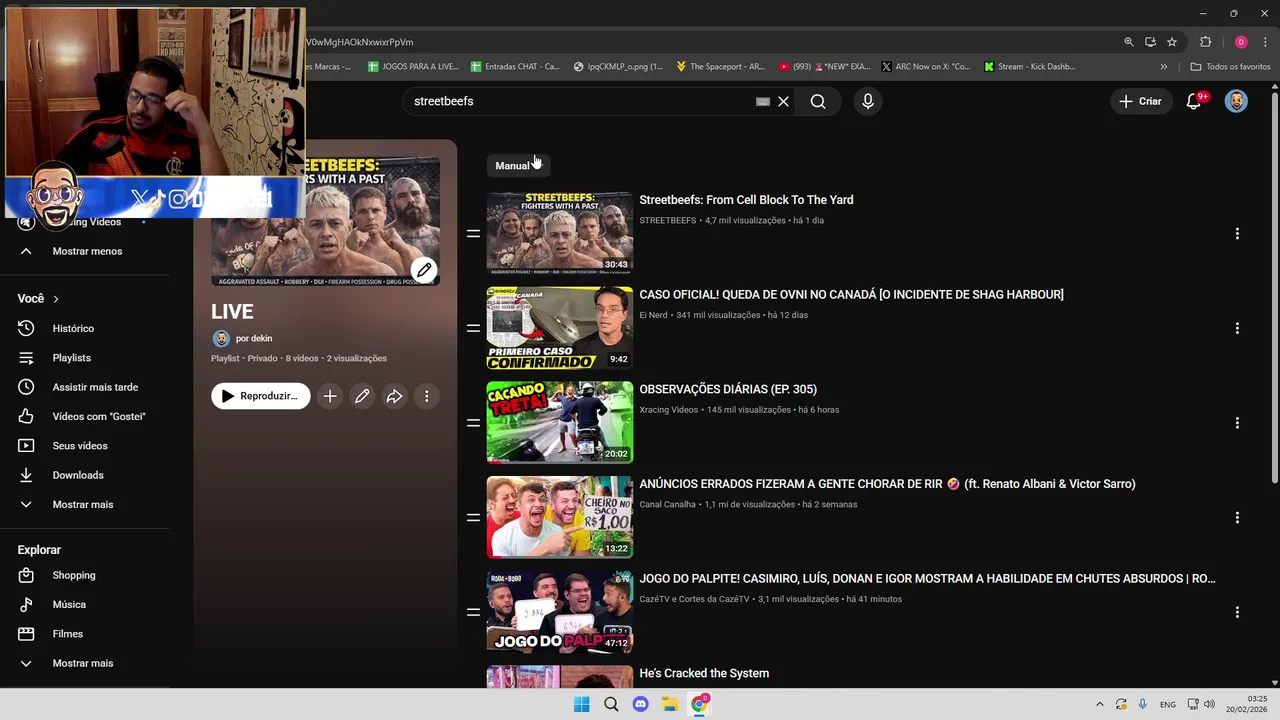Image resolution: width=1280 pixels, height=720 pixels.
Task: Click the streetbeefs search input field
Action: pyautogui.click(x=580, y=101)
